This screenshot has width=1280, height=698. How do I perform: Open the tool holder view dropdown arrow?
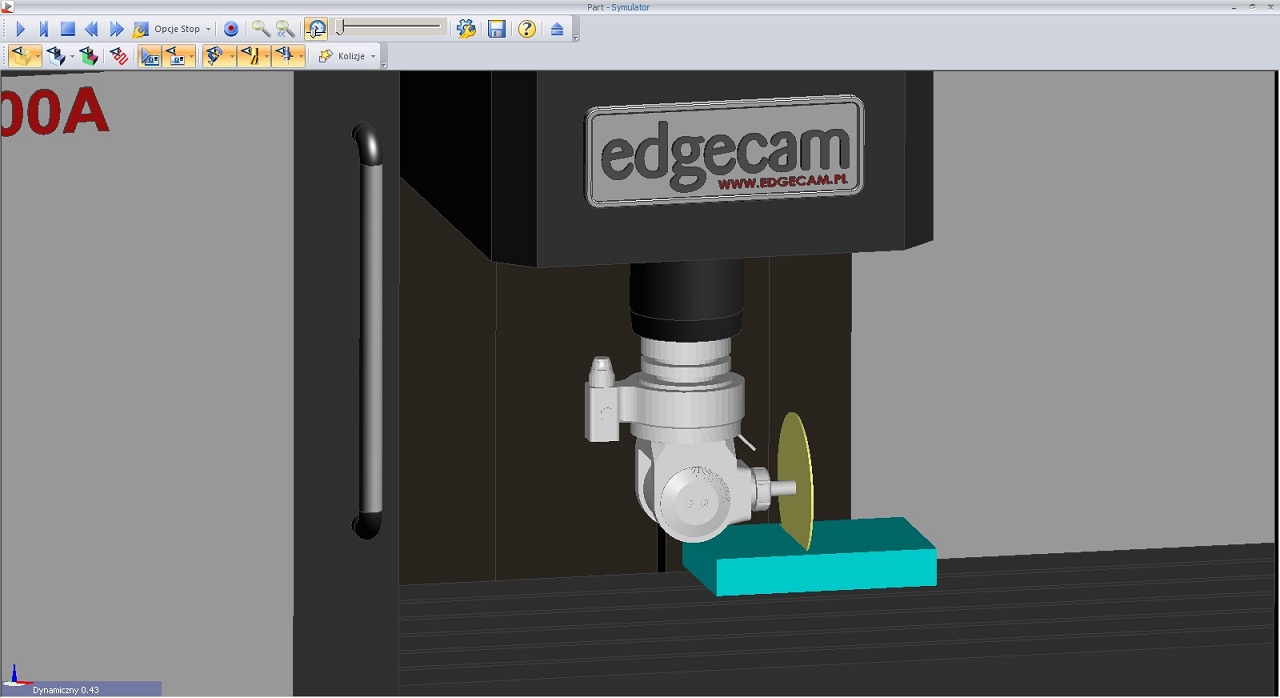pyautogui.click(x=301, y=57)
